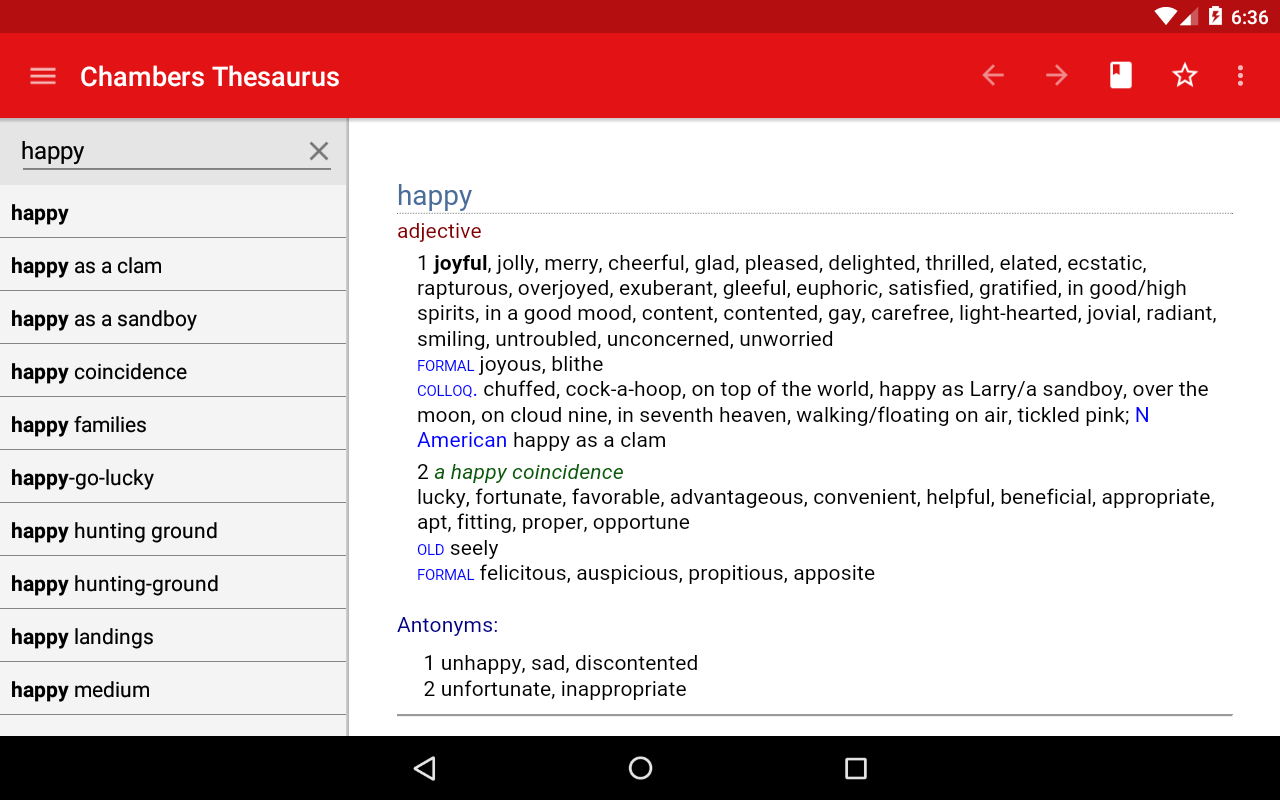This screenshot has width=1280, height=800.
Task: Open the overflow menu with three dots
Action: tap(1240, 75)
